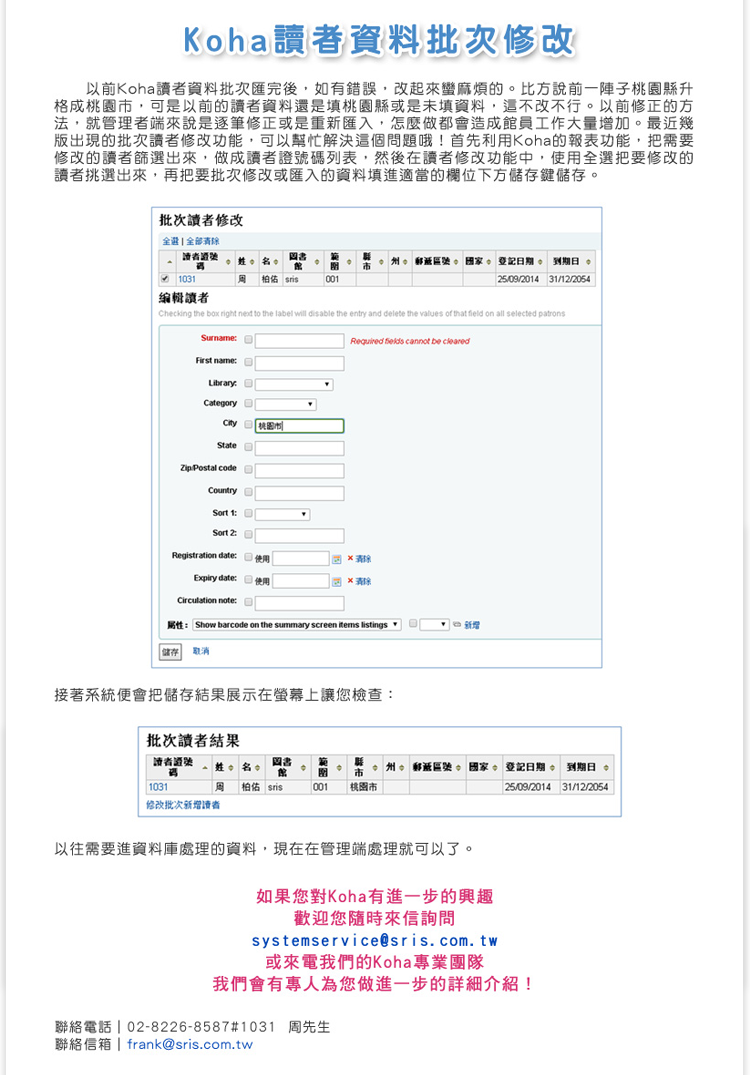Click the City field containing 桃園市
Viewport: 750px width, 1075px height.
[300, 426]
